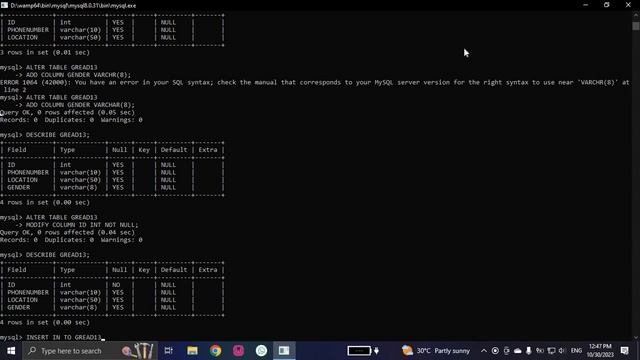Viewport: 640px width, 360px height.
Task: Click 'Query OK, 0 rows affected (0.05 sec)'
Action: coord(67,112)
